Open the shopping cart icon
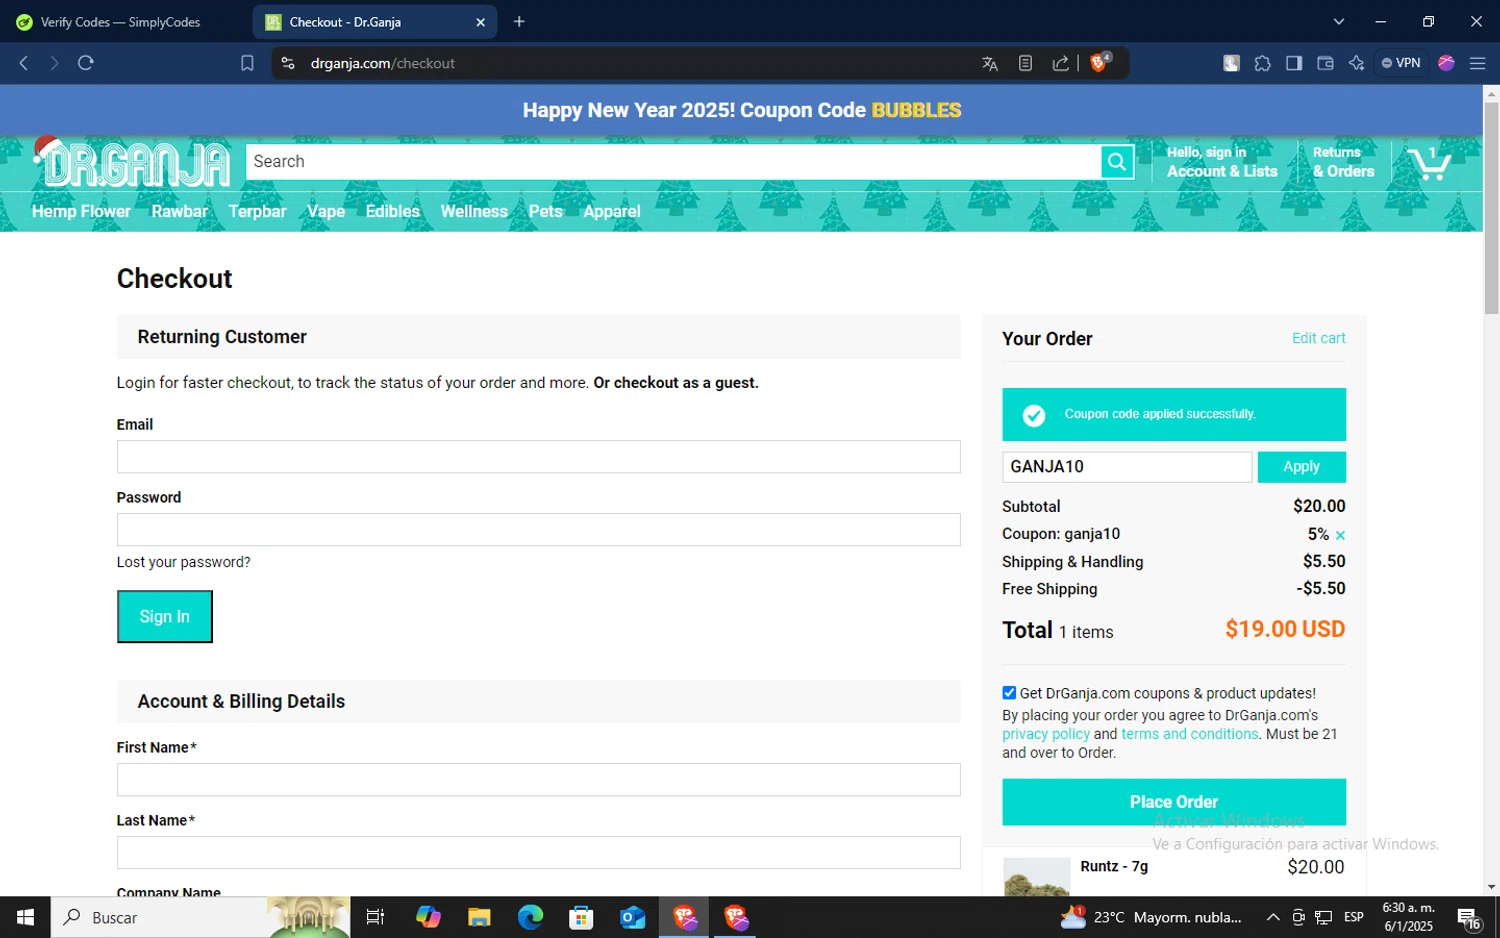The width and height of the screenshot is (1500, 938). 1429,163
